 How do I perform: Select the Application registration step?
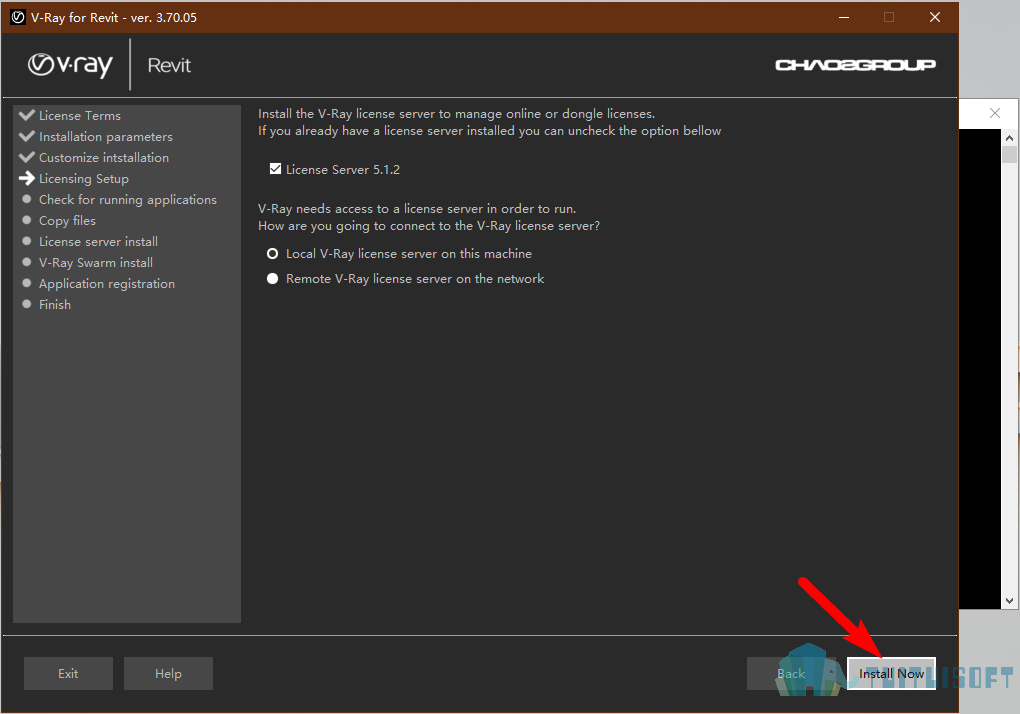pyautogui.click(x=107, y=284)
